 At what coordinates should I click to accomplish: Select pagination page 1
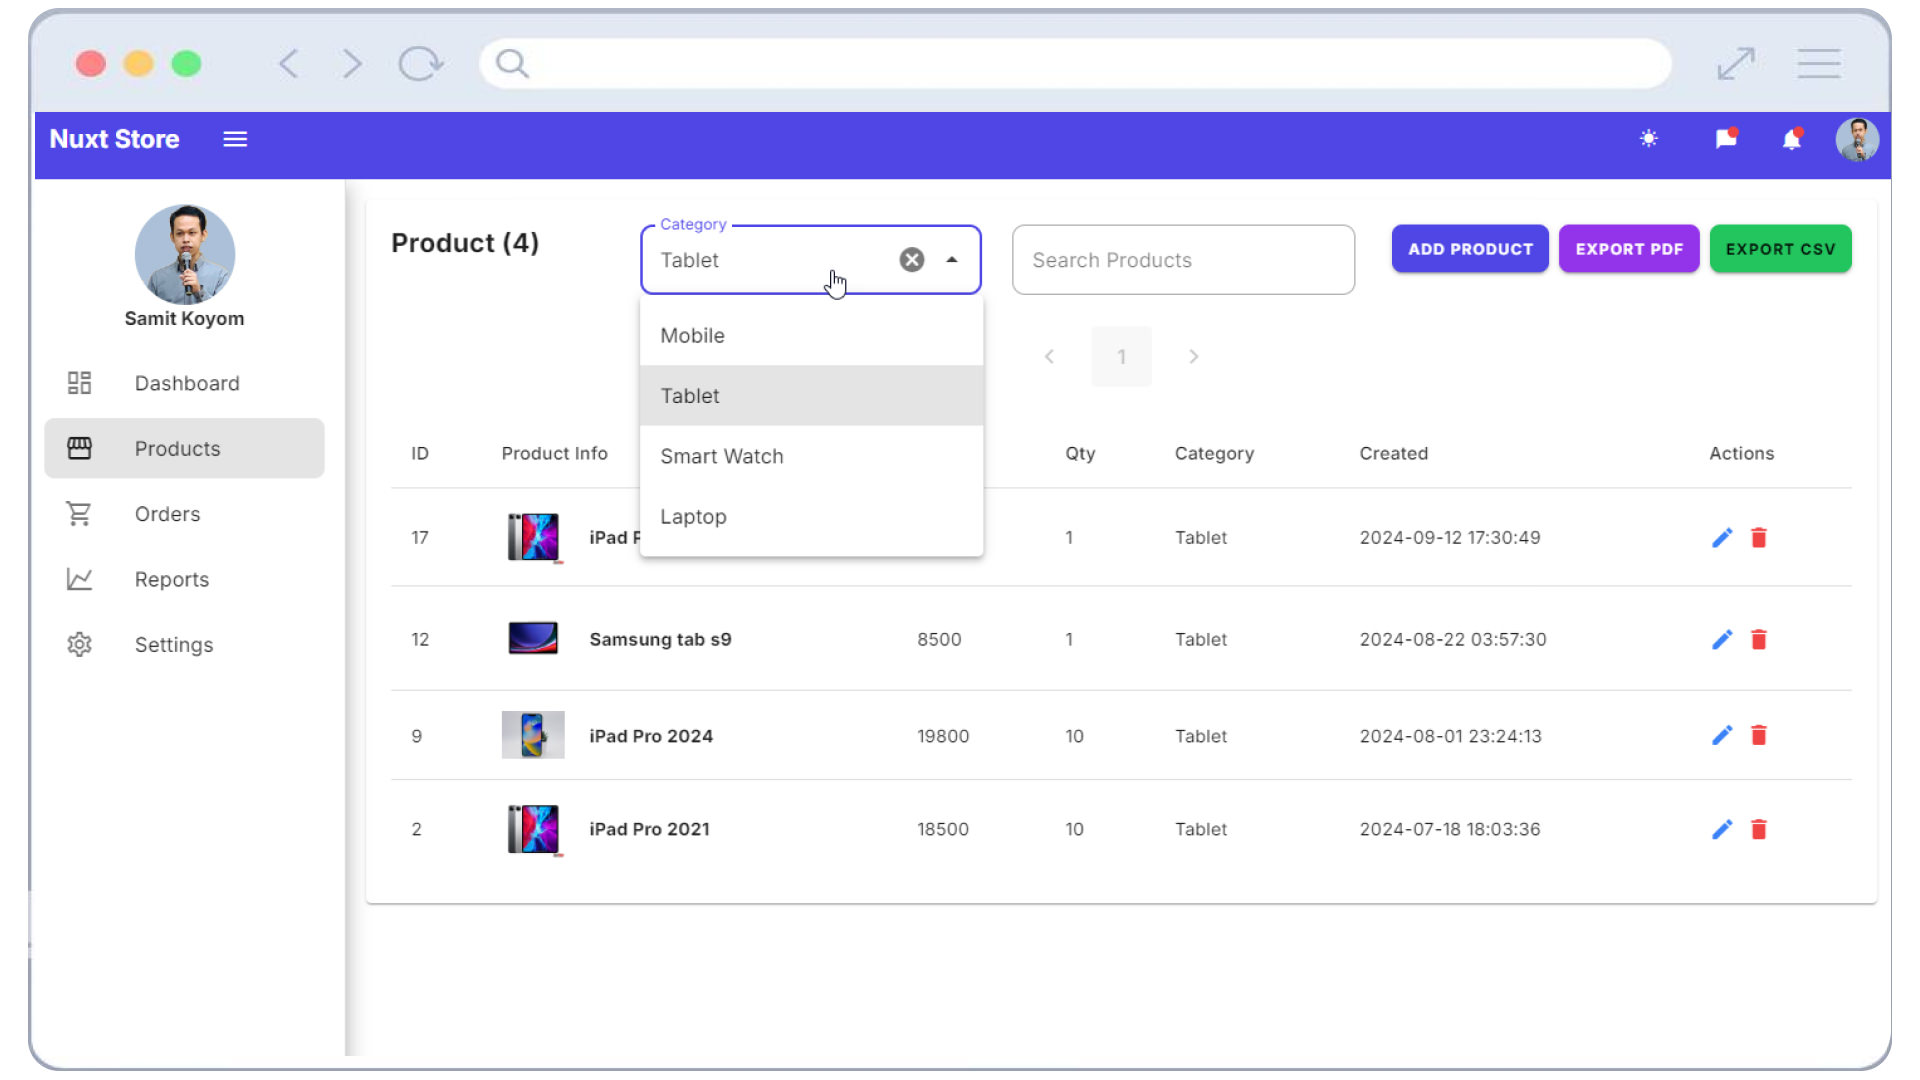pos(1121,357)
